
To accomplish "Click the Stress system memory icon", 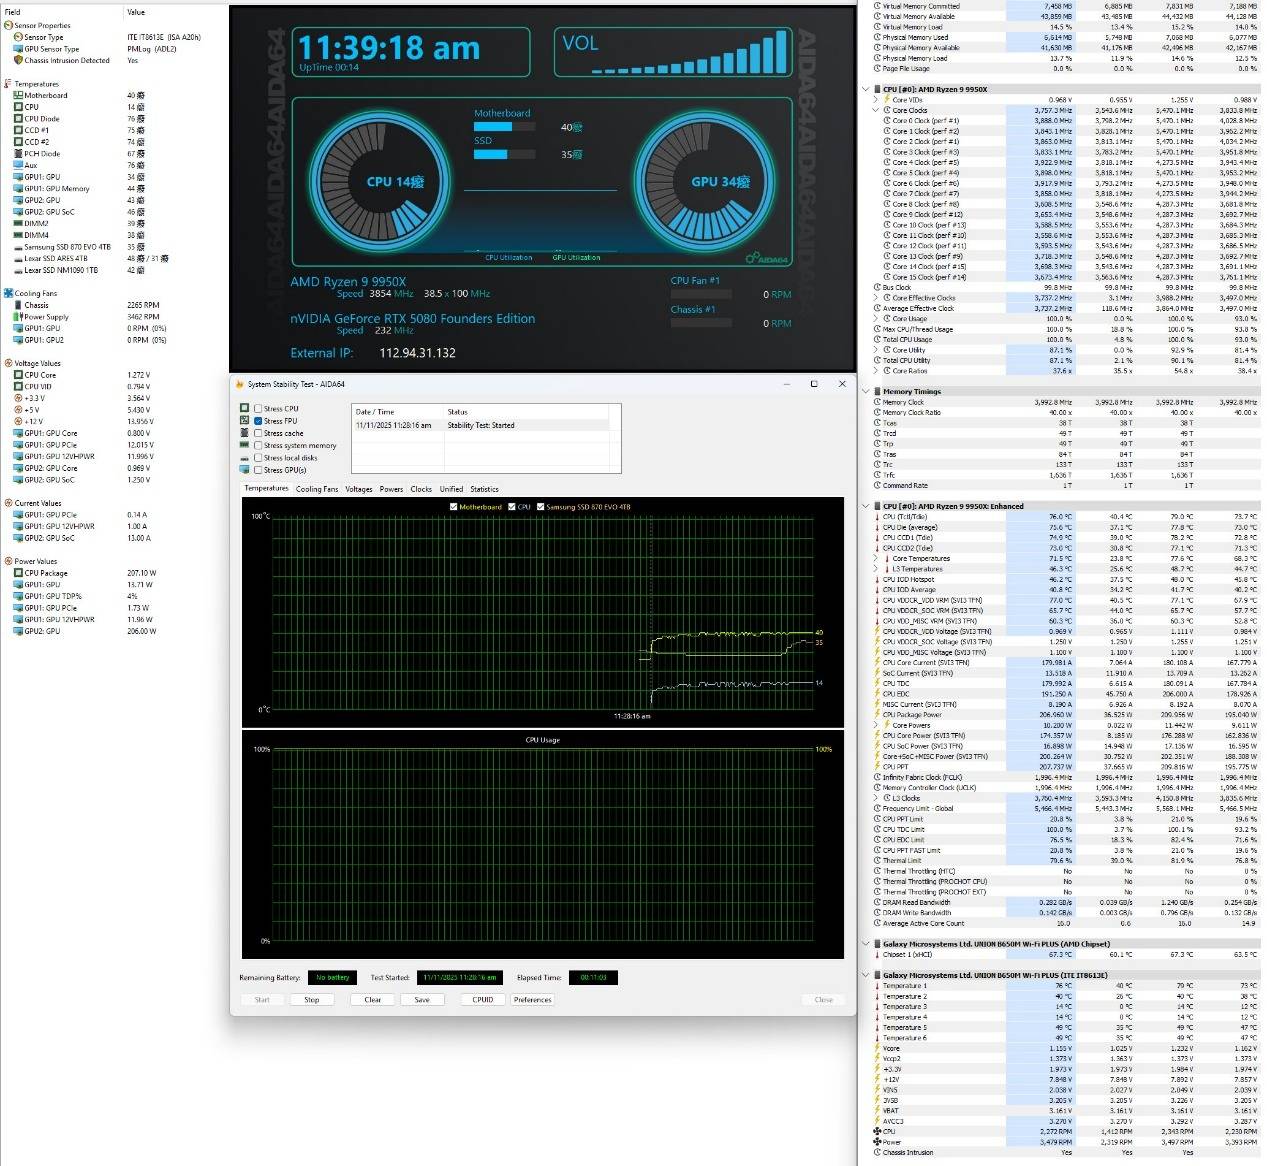I will 245,446.
